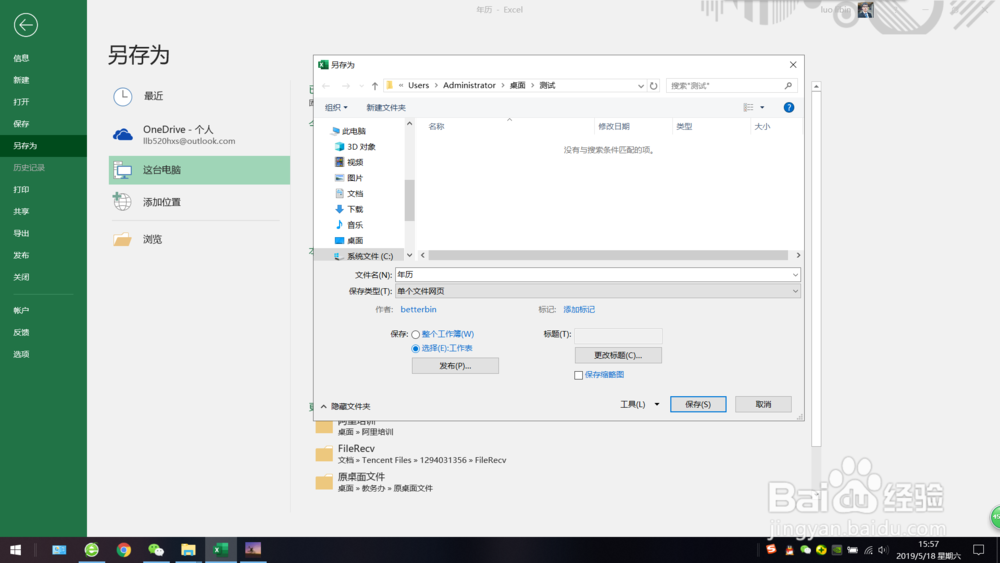Open the Tools dropdown menu
The image size is (1000, 563).
640,404
